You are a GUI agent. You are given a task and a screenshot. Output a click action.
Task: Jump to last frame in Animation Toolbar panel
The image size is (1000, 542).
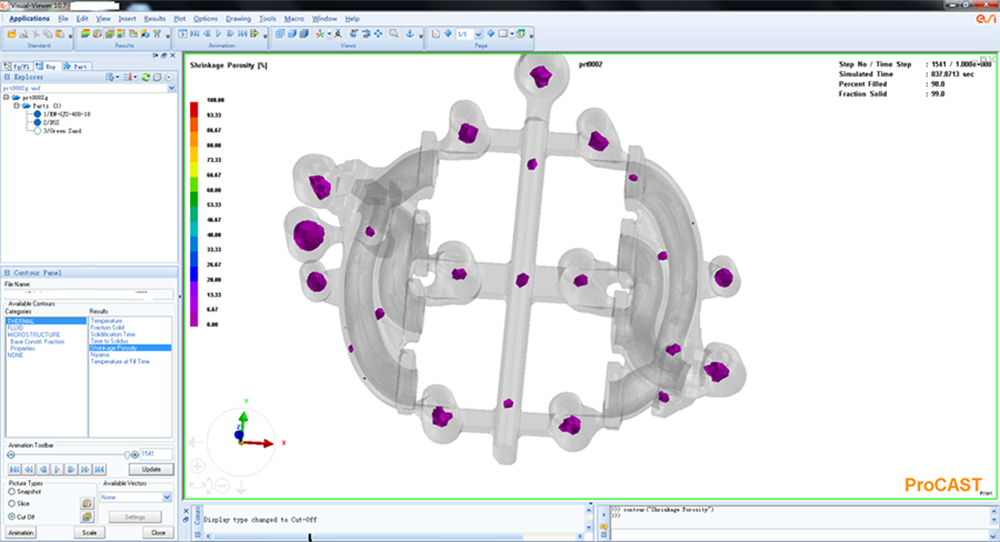100,469
